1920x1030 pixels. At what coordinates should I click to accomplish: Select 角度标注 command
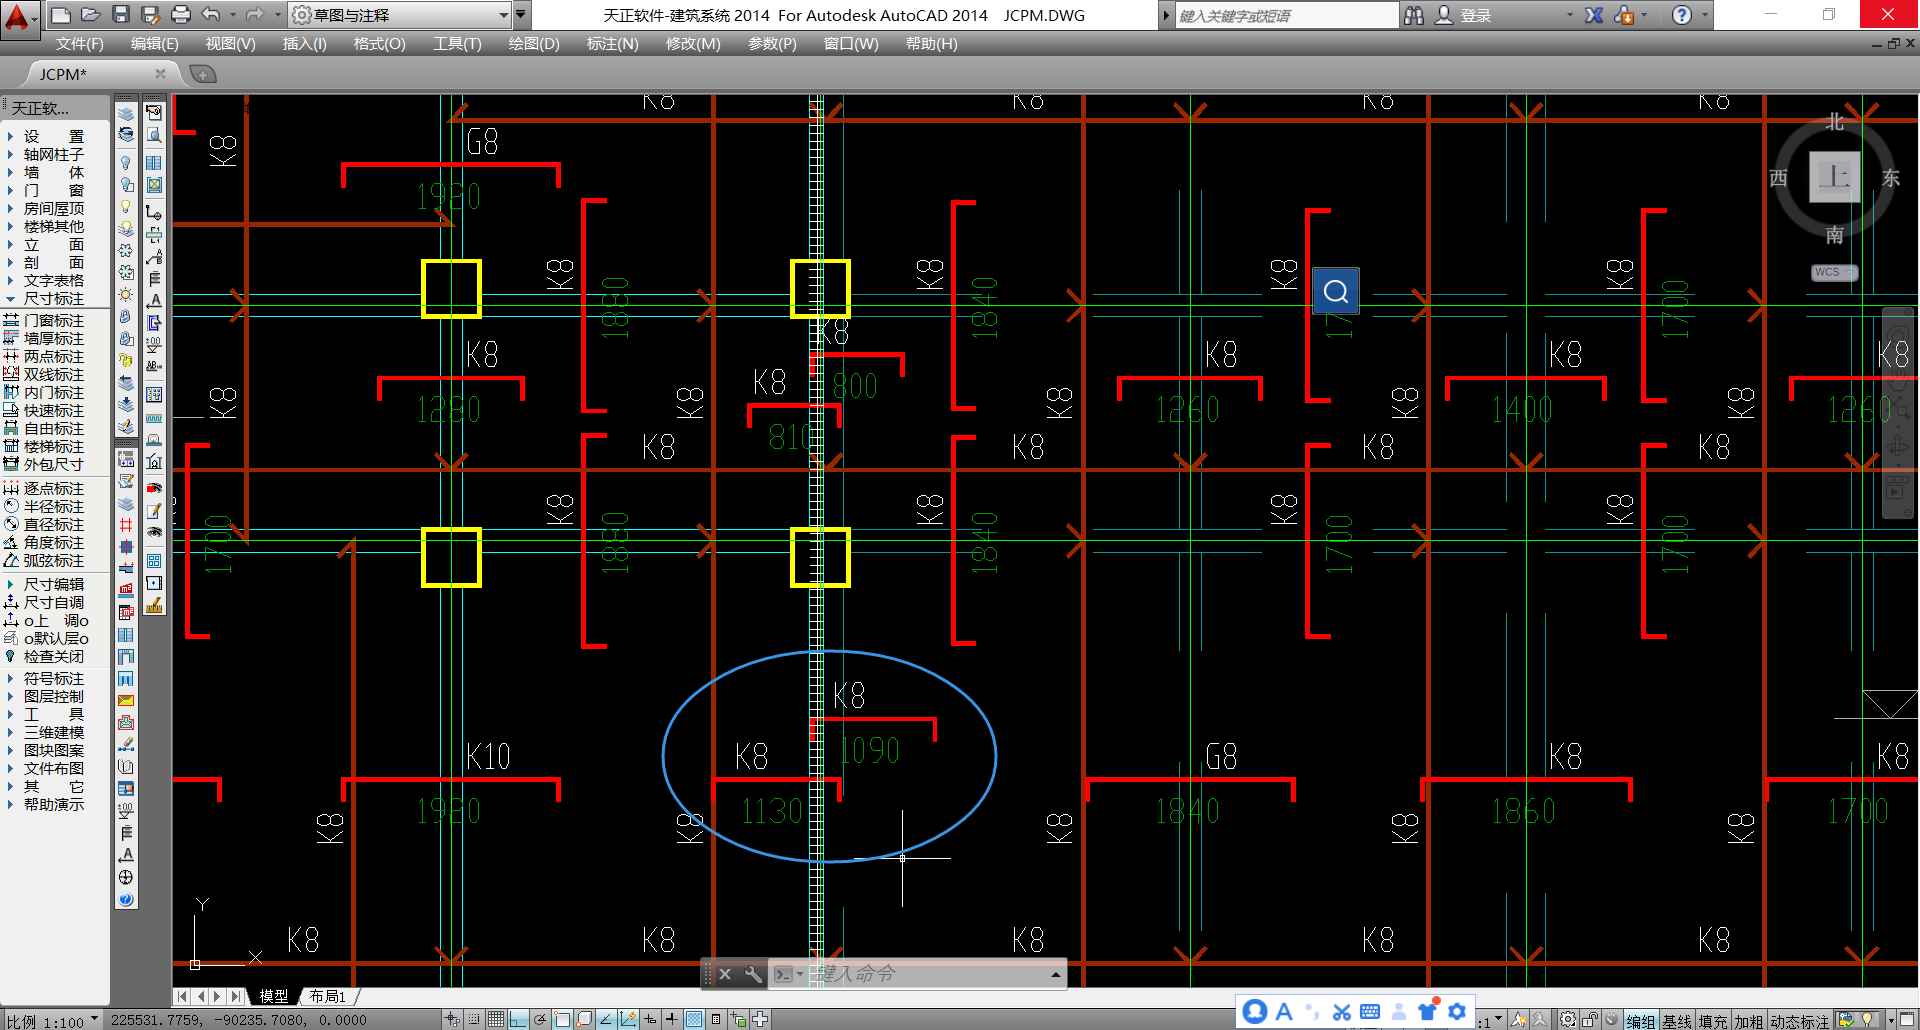click(53, 542)
